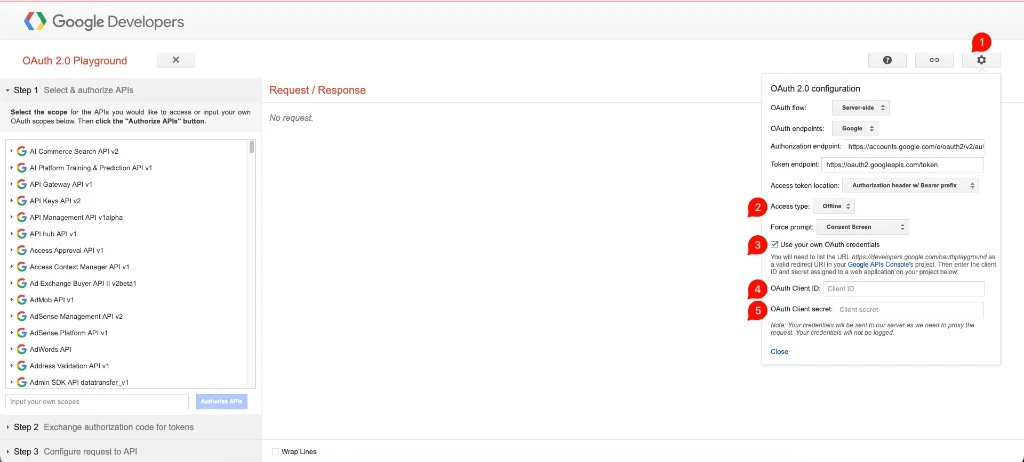Expand the API Management API v1alpha item
Image resolution: width=1024 pixels, height=462 pixels.
[12, 217]
